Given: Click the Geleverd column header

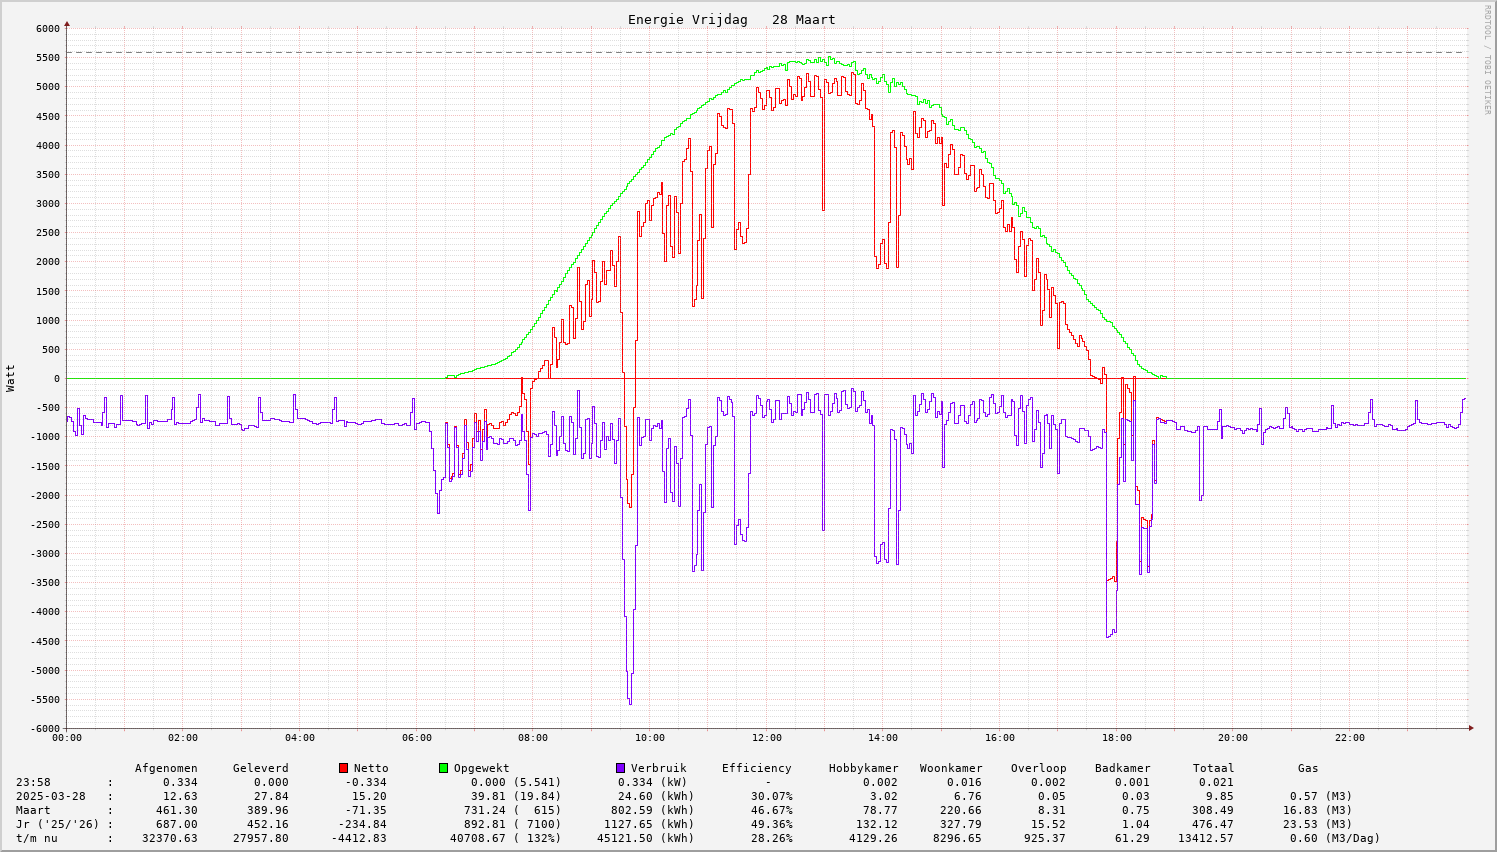Looking at the screenshot, I should (x=260, y=768).
